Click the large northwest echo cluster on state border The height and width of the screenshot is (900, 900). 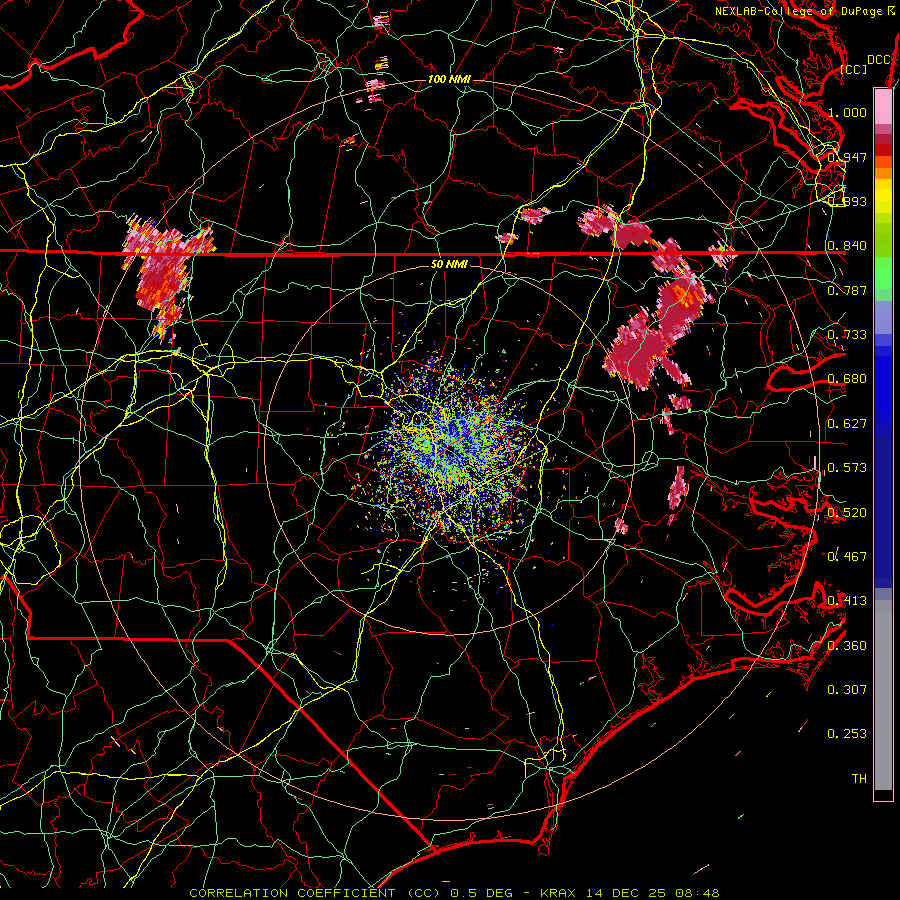(x=165, y=276)
